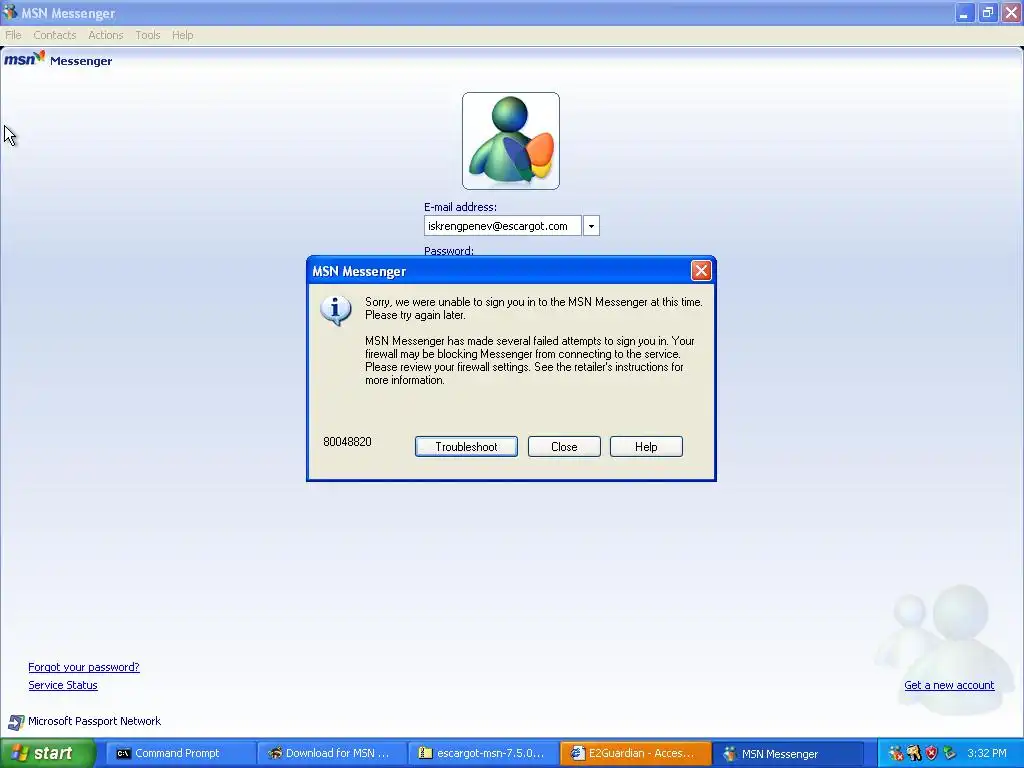Click the Microsoft Passport Network icon

tap(16, 722)
